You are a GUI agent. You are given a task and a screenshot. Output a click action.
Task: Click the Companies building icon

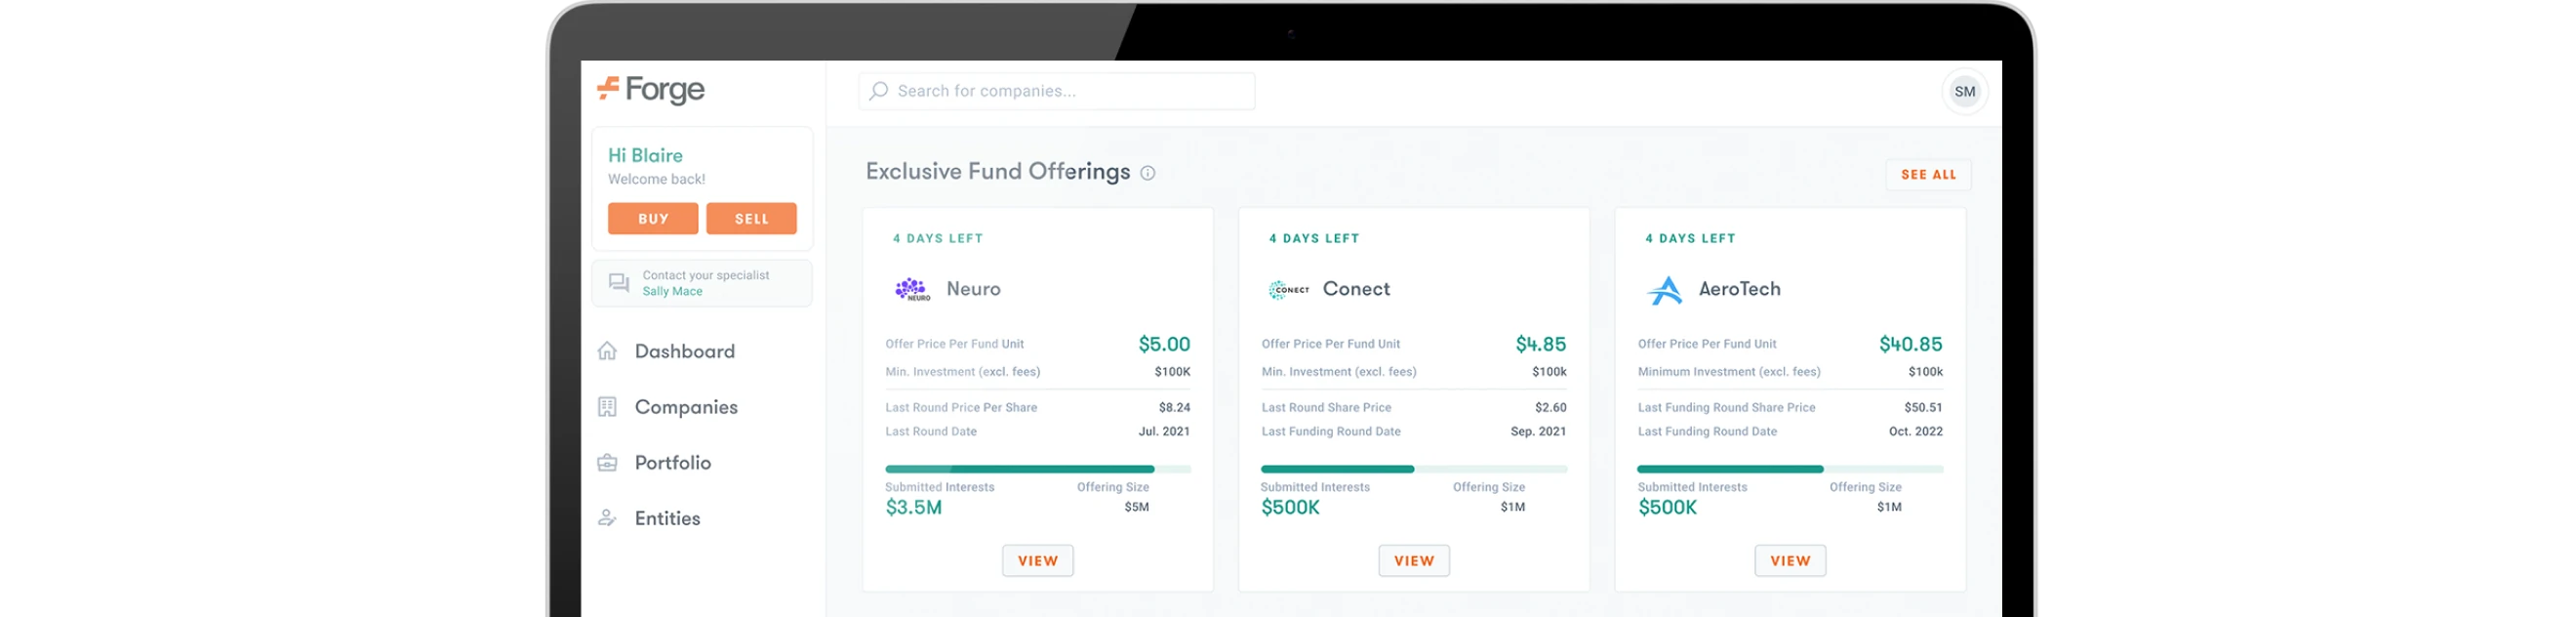click(607, 407)
